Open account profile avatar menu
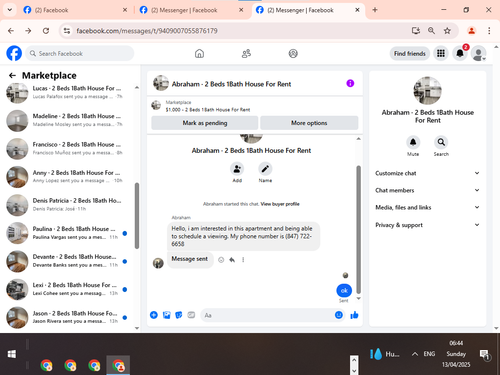The image size is (500, 375). click(x=479, y=53)
